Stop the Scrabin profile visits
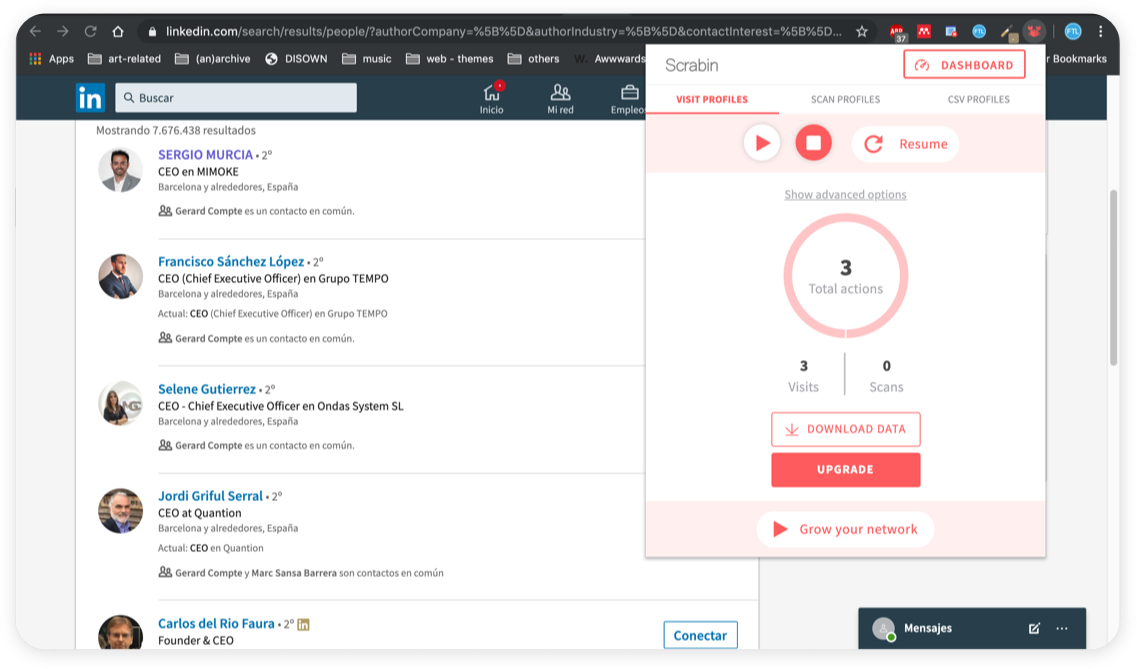This screenshot has width=1137, height=669. [x=814, y=144]
